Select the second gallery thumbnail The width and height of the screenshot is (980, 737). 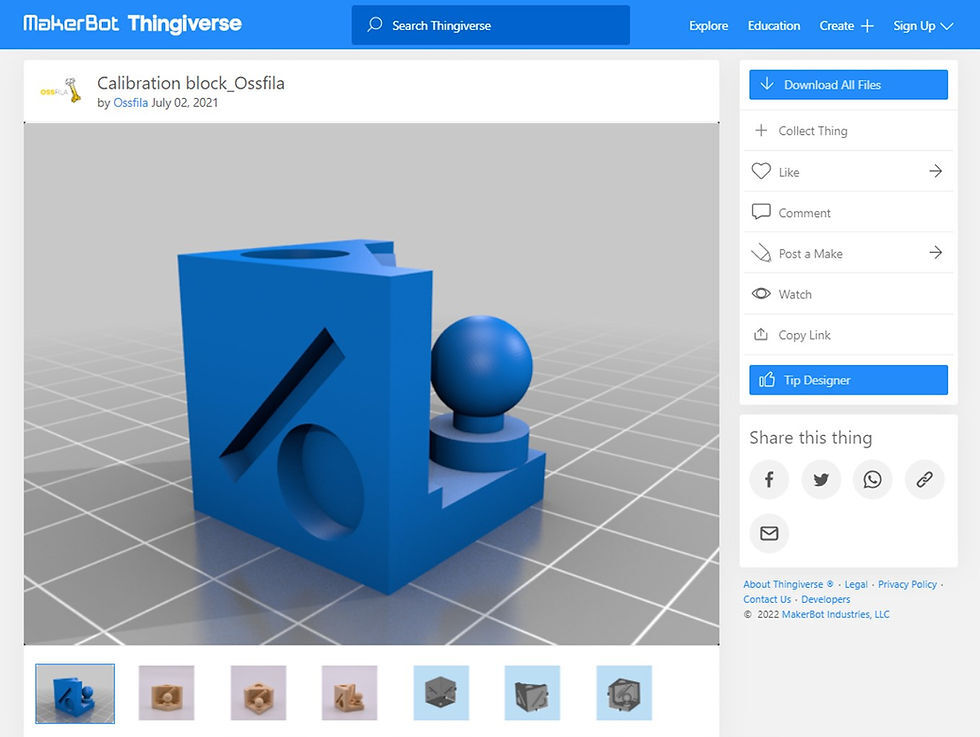pos(166,692)
